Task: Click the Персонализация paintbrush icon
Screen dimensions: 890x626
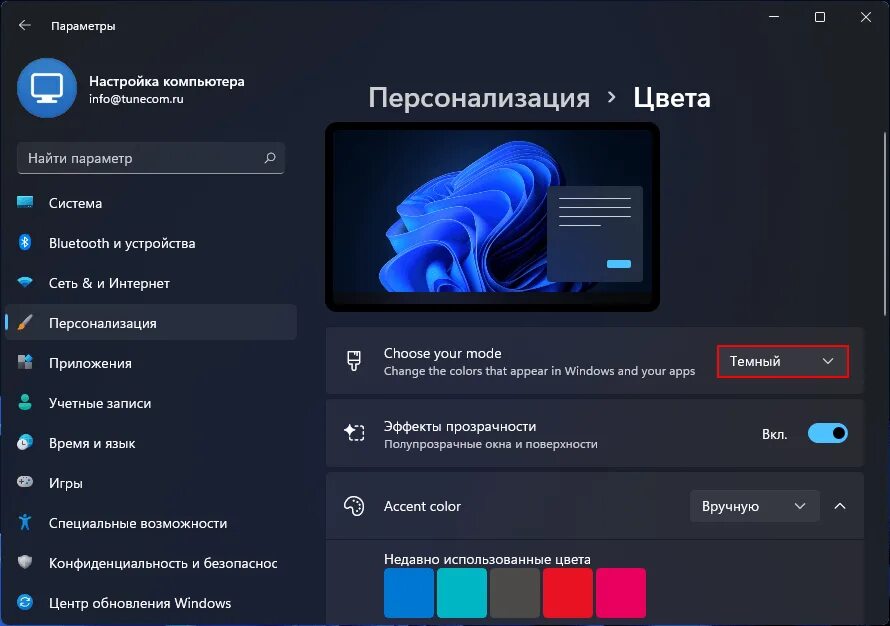Action: (x=25, y=322)
